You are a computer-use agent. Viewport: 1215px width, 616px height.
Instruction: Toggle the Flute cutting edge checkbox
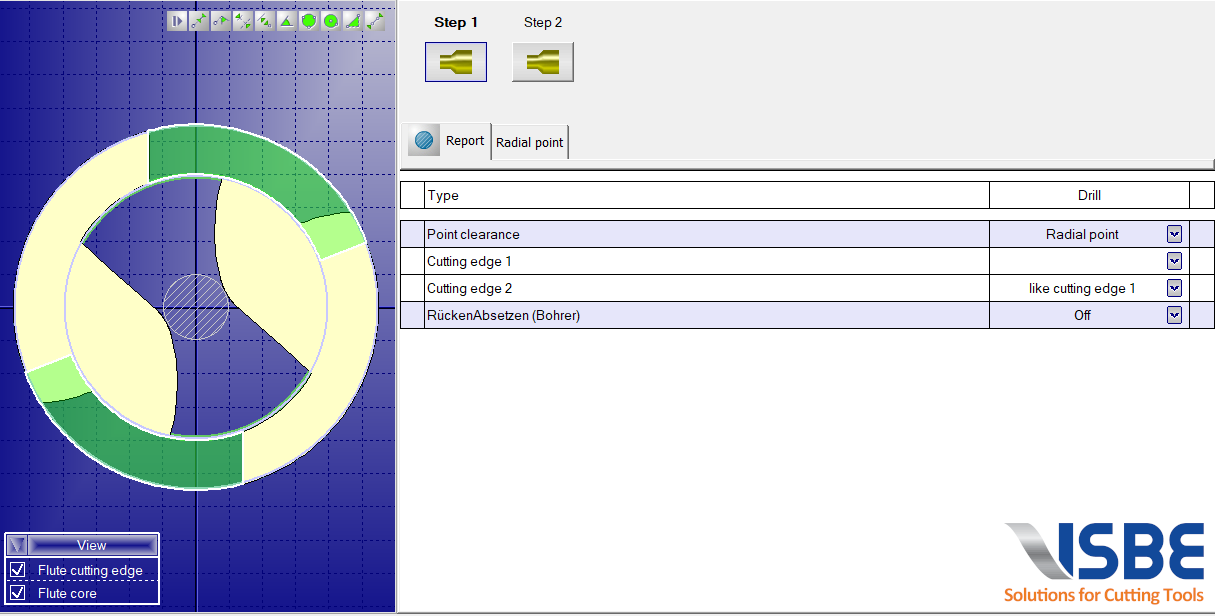pyautogui.click(x=18, y=569)
